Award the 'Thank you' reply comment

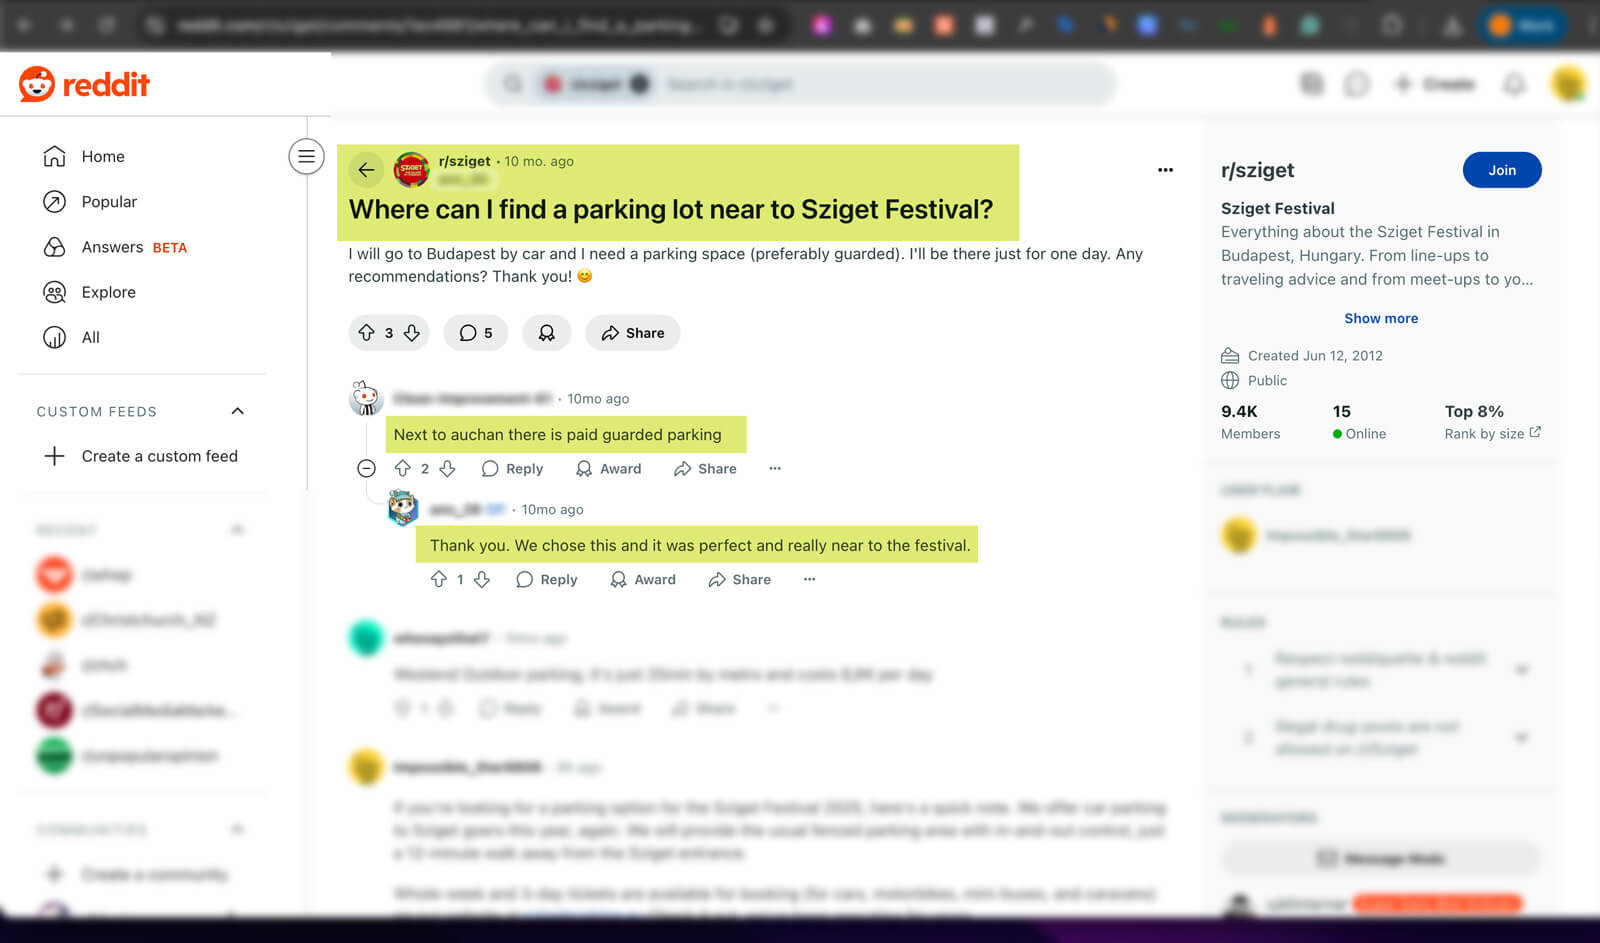click(643, 579)
